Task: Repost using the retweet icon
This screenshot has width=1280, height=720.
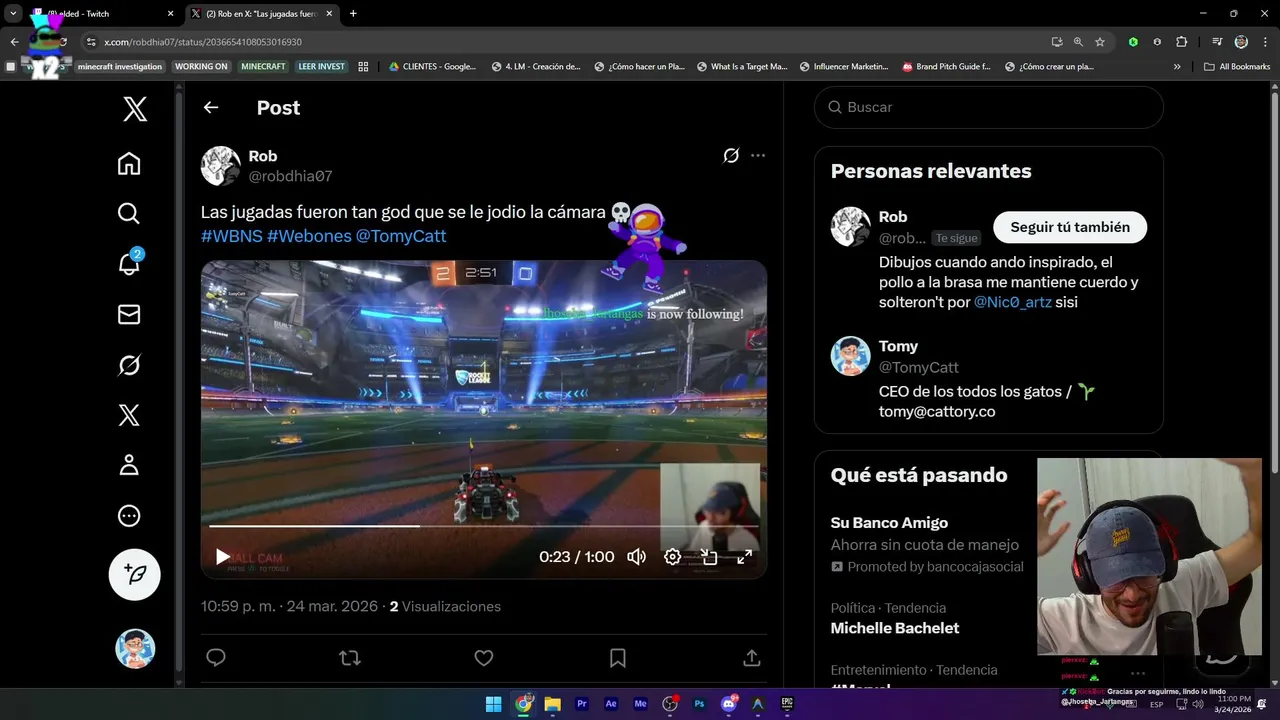Action: [350, 657]
